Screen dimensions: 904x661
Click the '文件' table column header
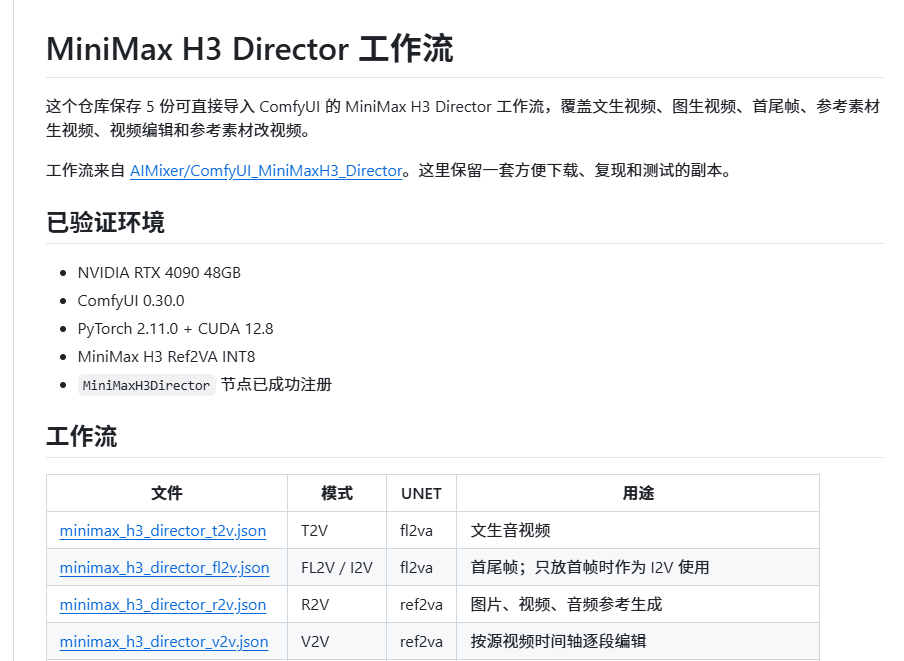(167, 493)
